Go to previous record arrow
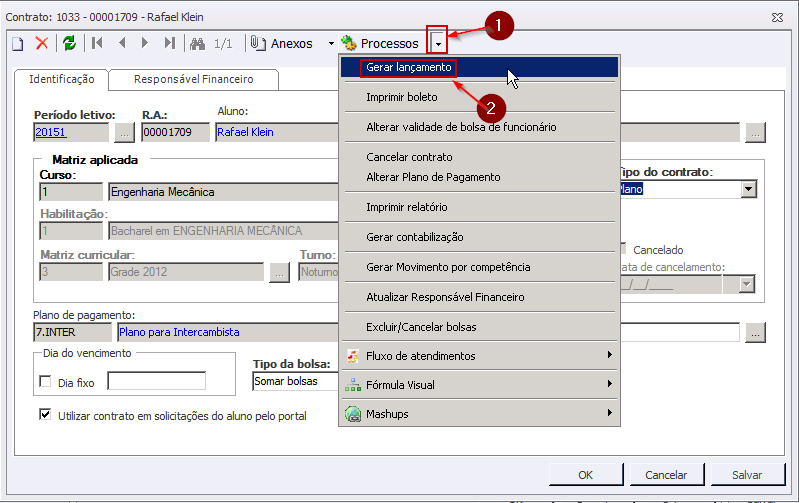The width and height of the screenshot is (799, 503). (122, 43)
